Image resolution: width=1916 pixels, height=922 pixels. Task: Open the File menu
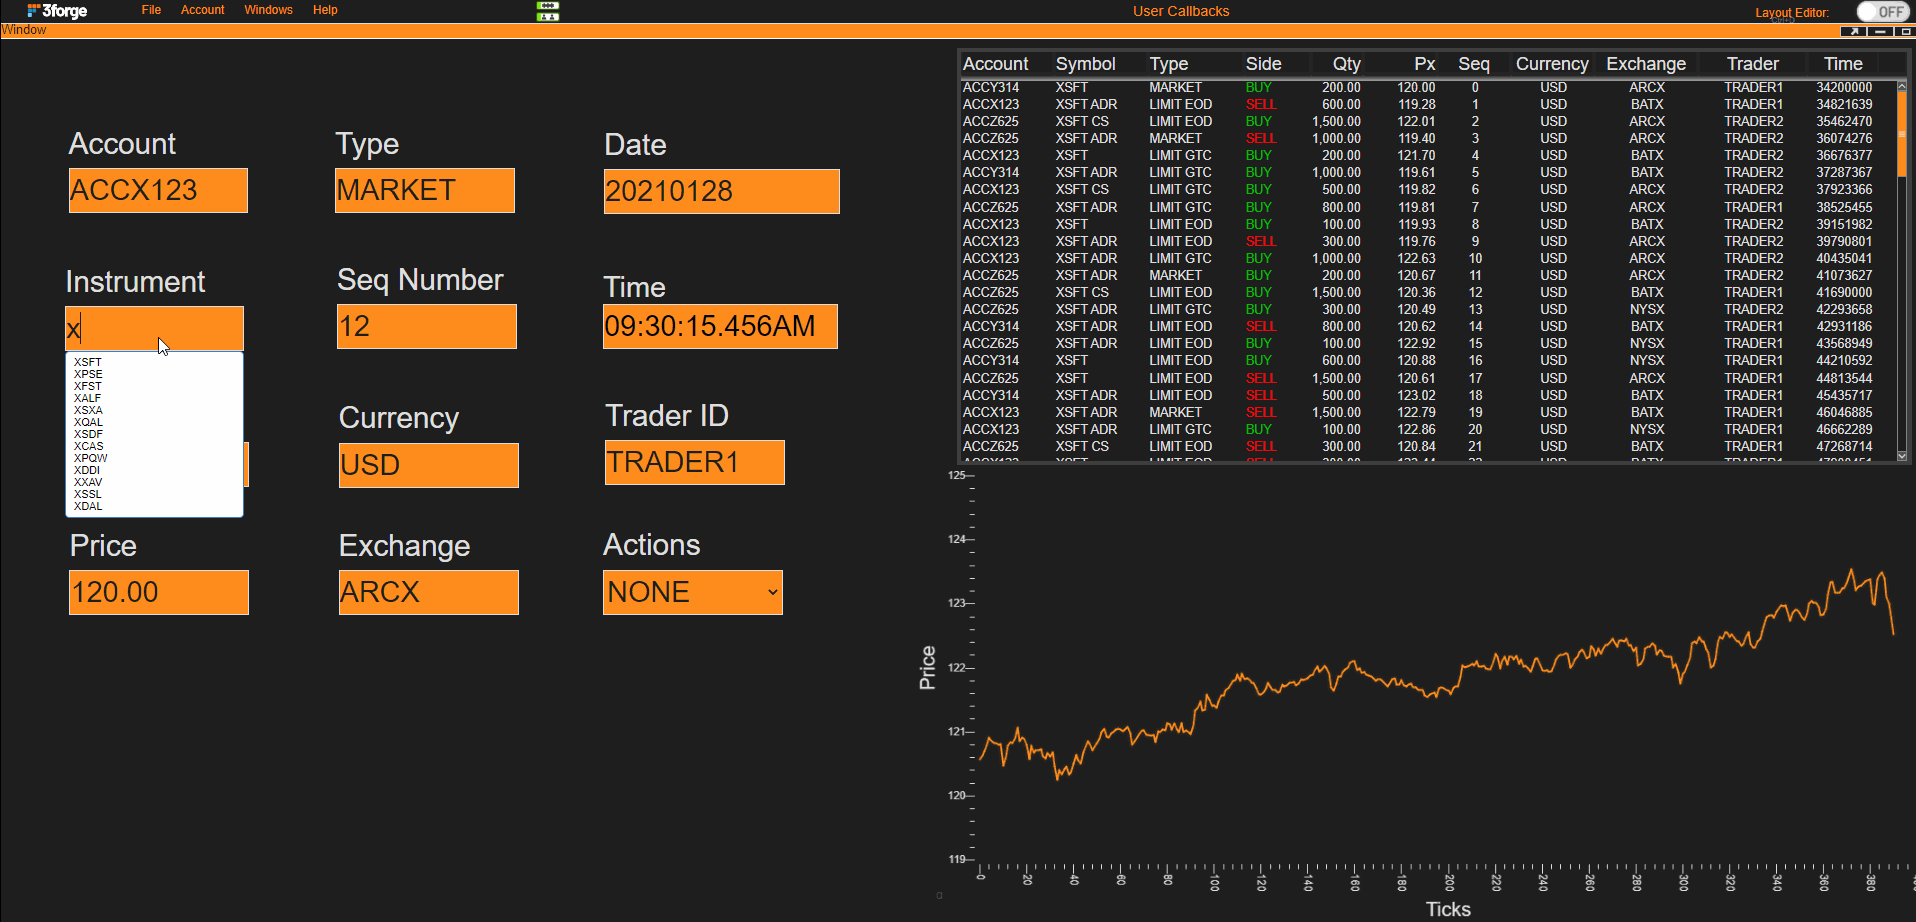pos(151,10)
